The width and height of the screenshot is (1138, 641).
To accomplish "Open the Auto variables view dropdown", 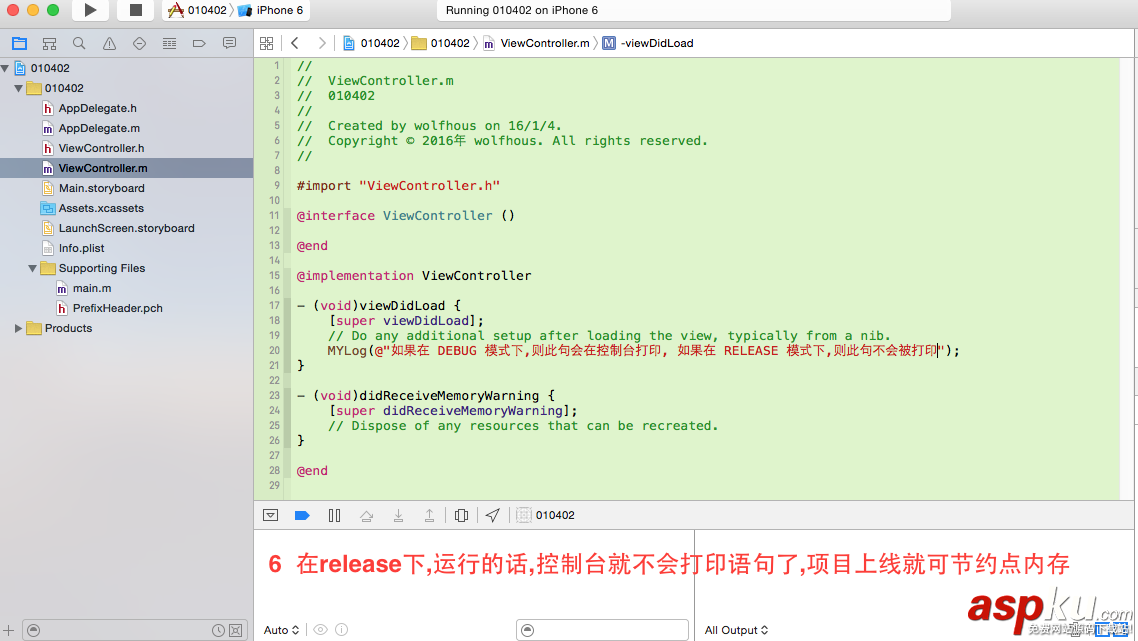I will coord(279,630).
